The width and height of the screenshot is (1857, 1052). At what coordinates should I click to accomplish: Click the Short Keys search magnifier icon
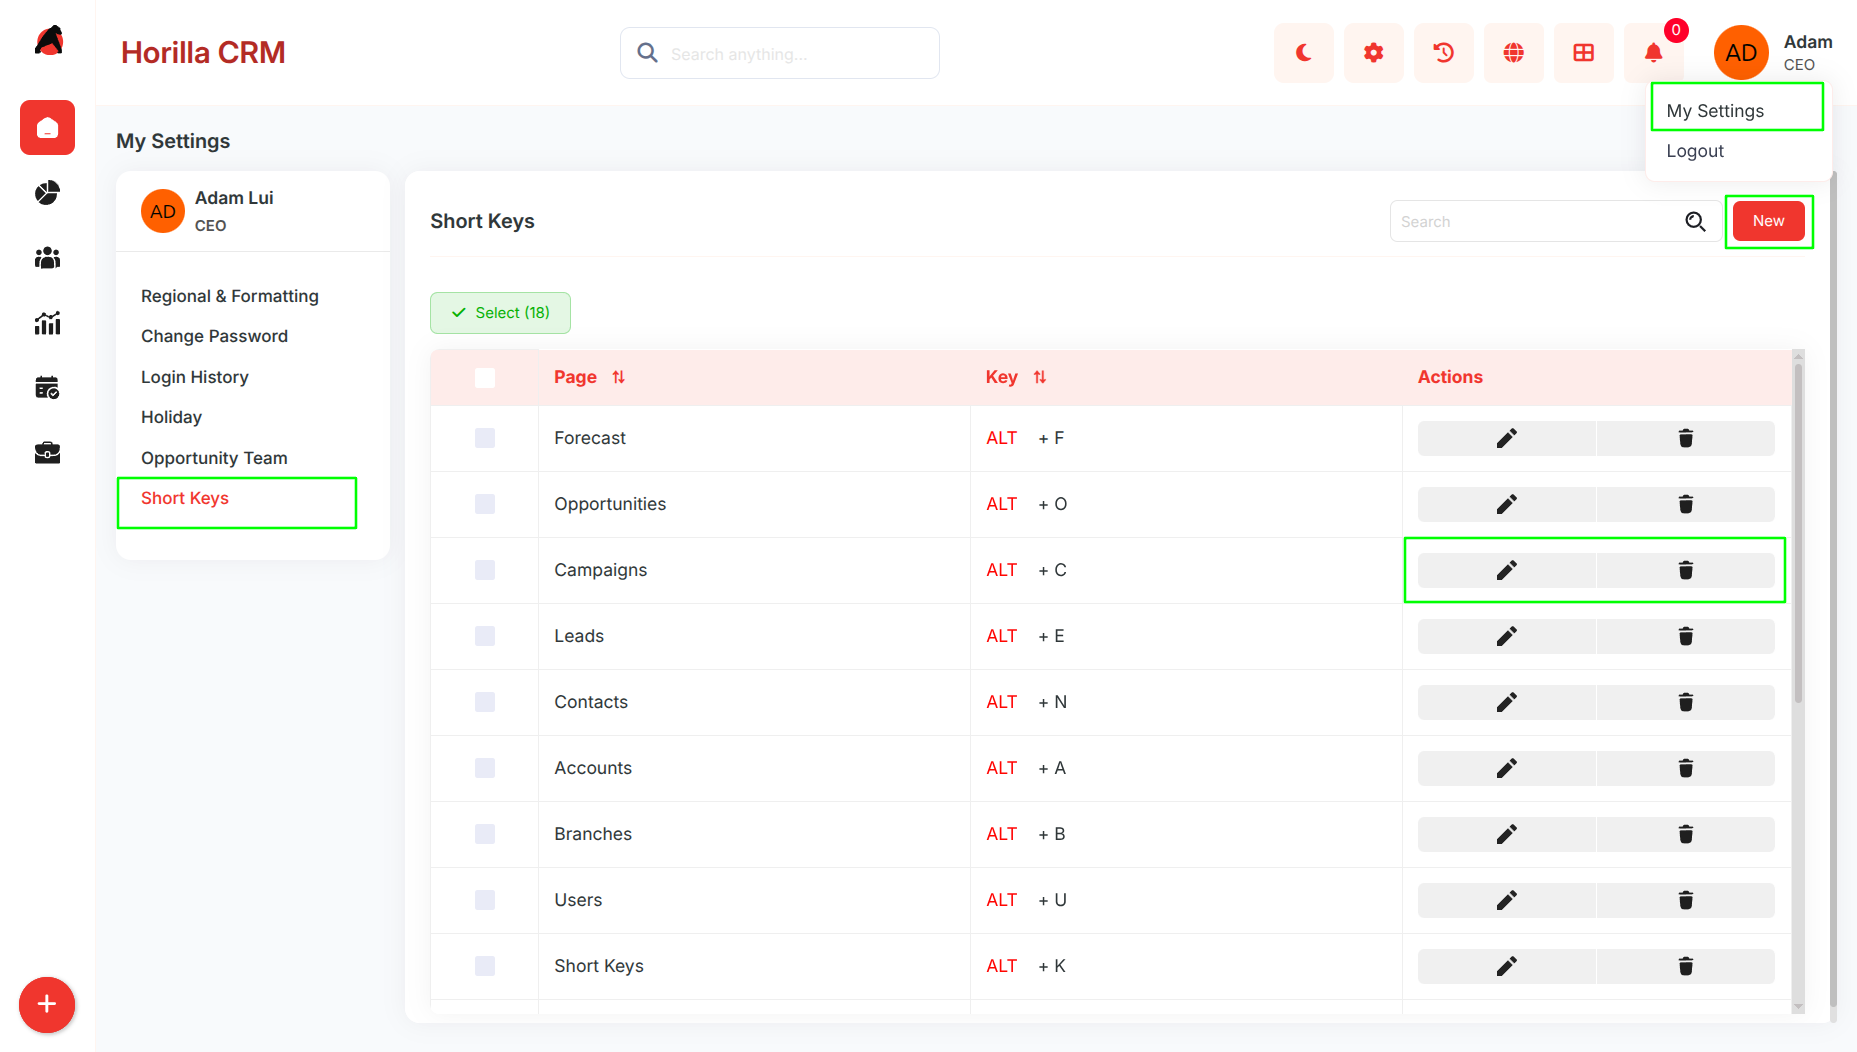point(1696,221)
